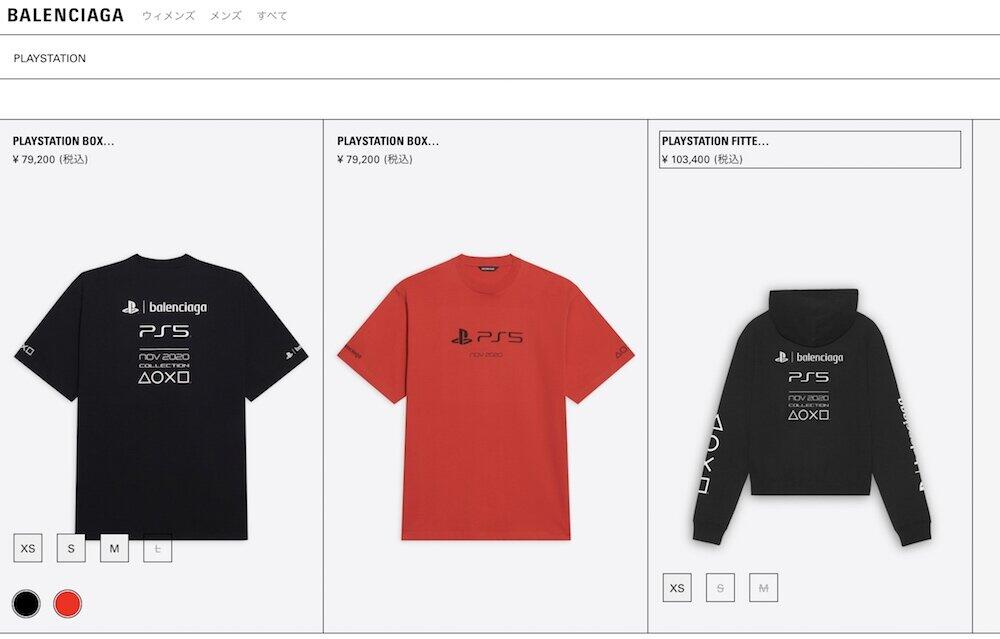1000x639 pixels.
Task: Open the メンズ menu
Action: (226, 16)
